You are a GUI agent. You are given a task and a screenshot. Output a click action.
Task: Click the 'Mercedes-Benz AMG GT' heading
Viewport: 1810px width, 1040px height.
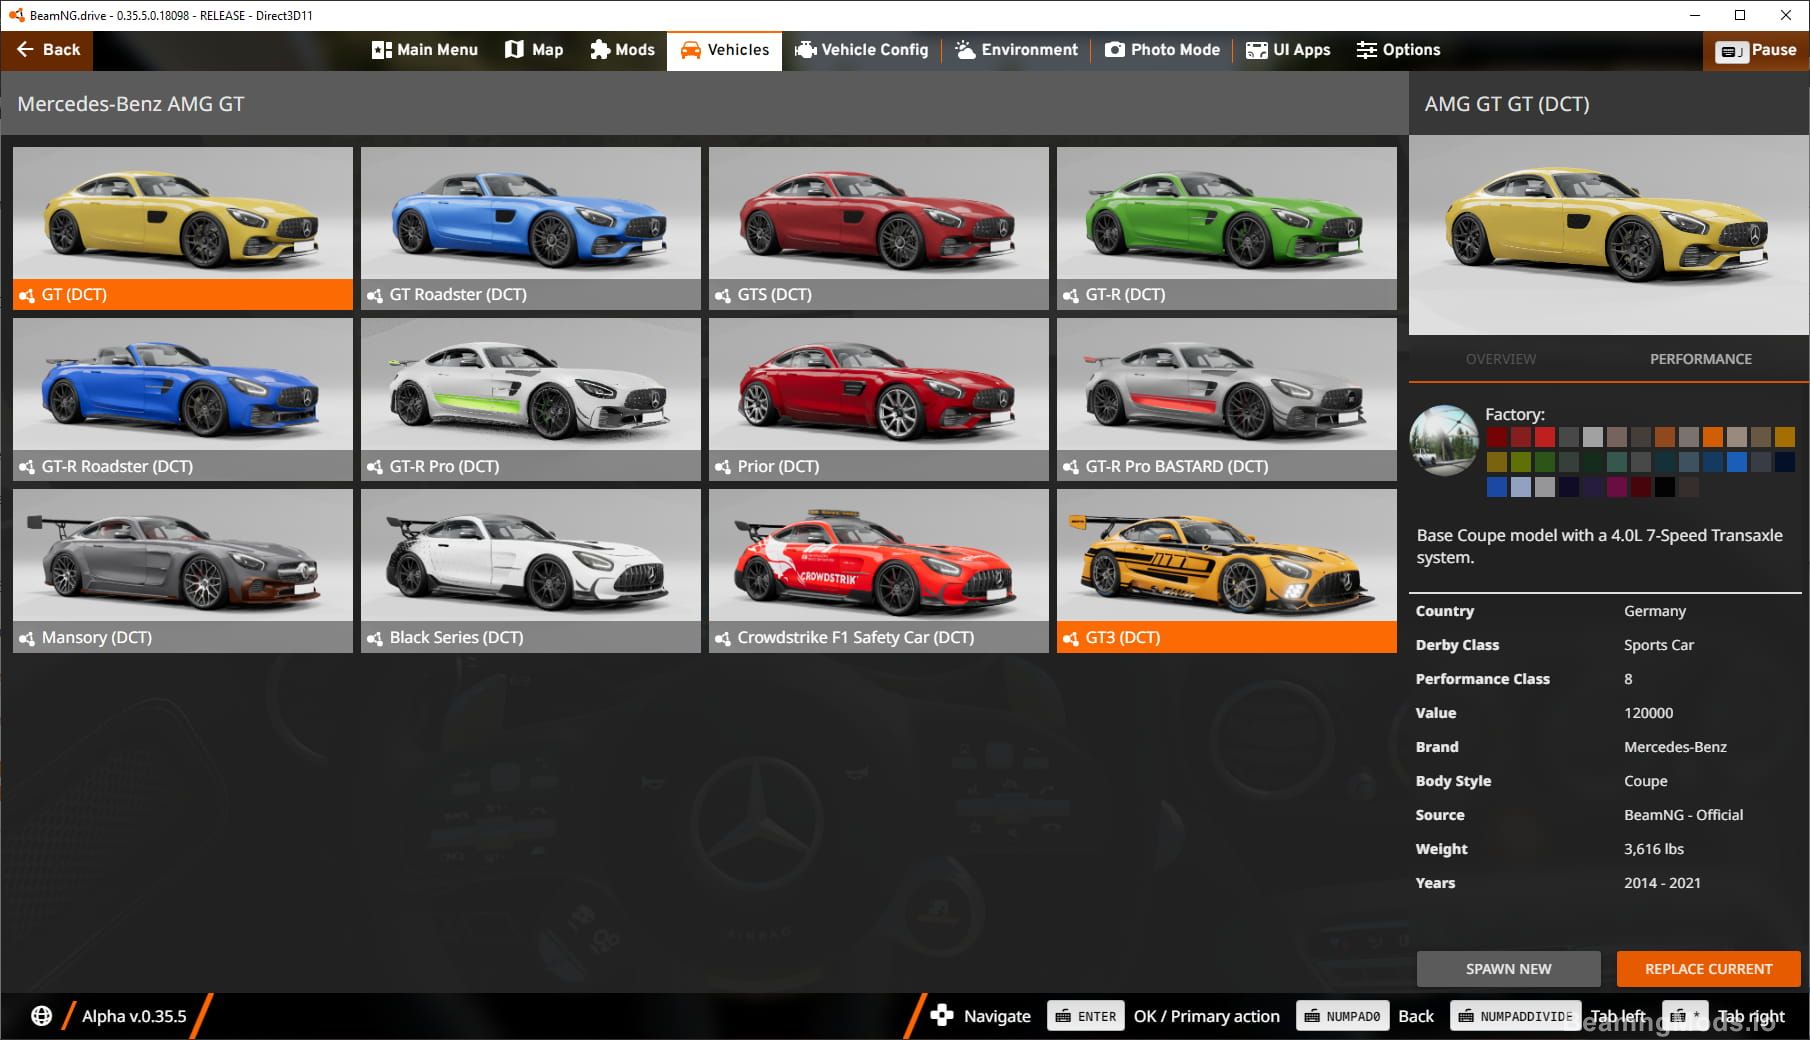point(131,104)
